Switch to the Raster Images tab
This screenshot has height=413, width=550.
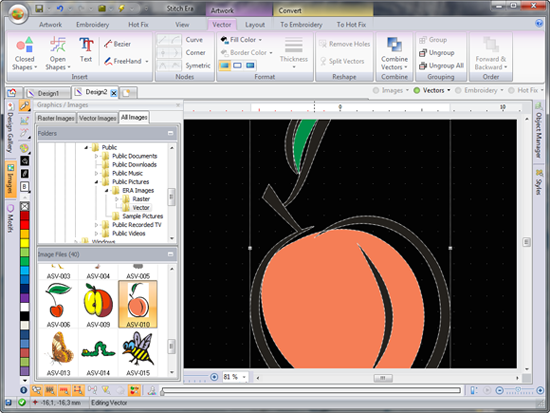[x=56, y=118]
